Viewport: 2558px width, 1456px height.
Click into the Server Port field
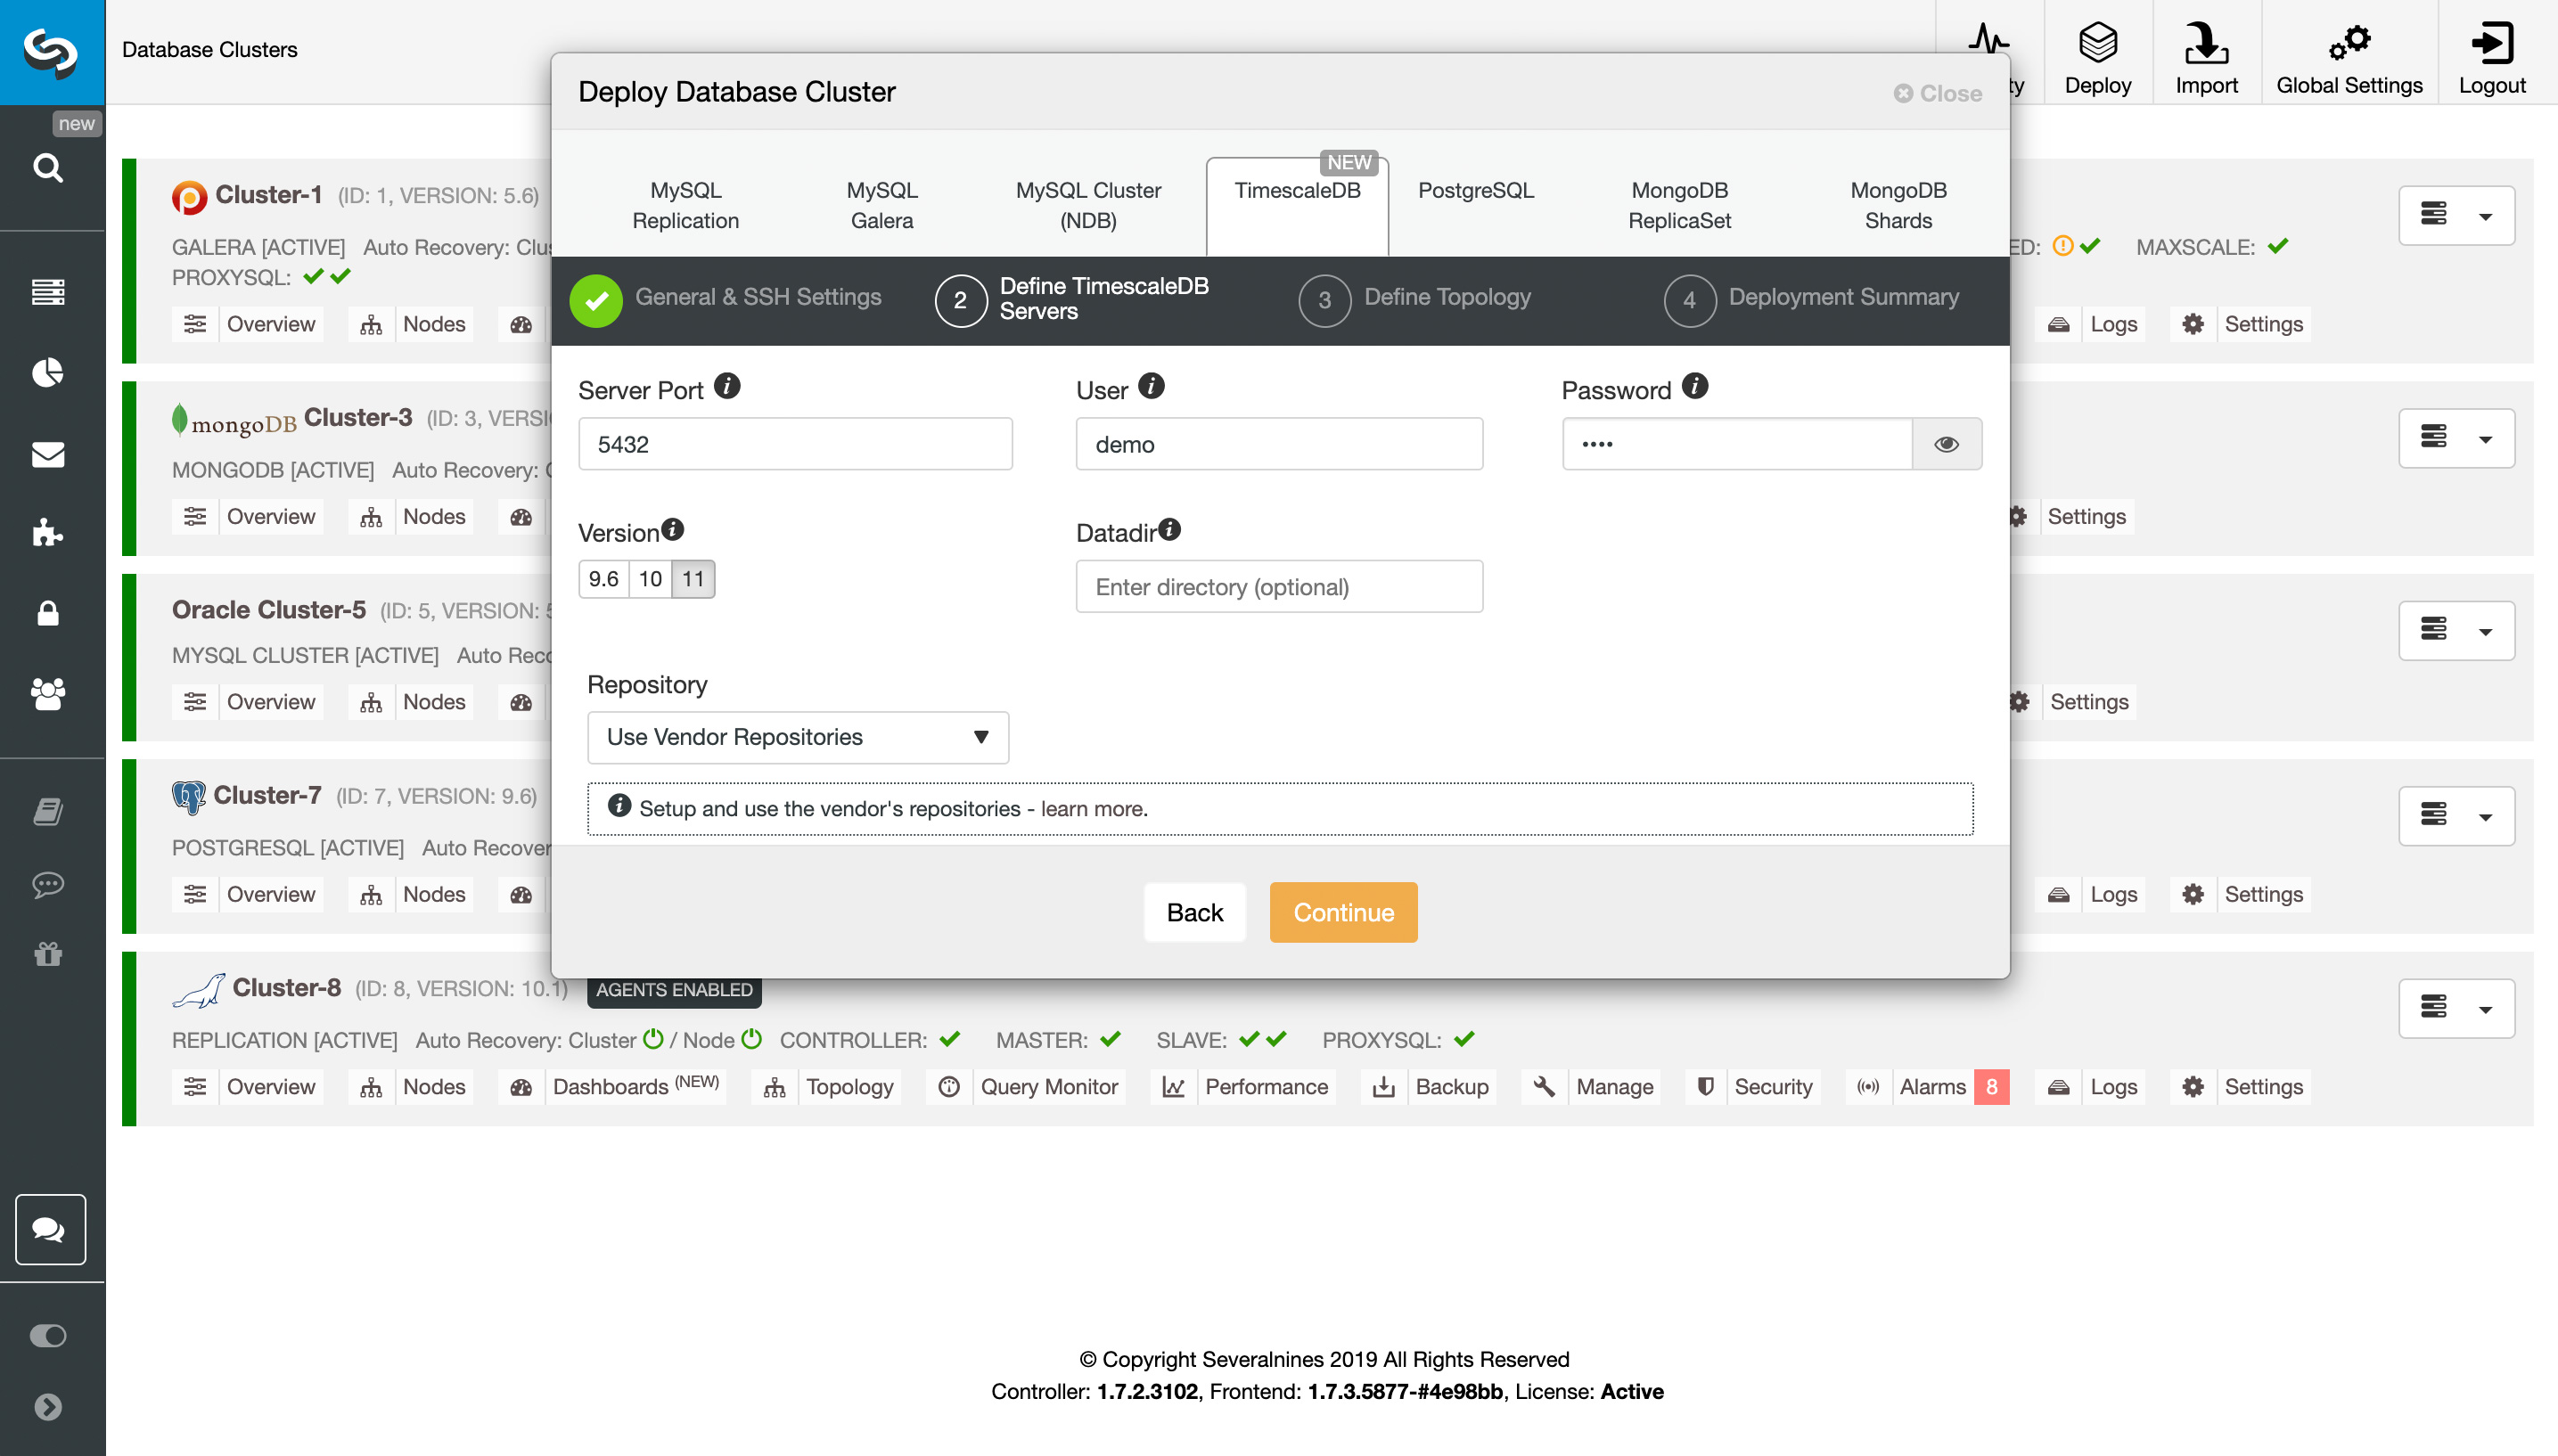[795, 444]
